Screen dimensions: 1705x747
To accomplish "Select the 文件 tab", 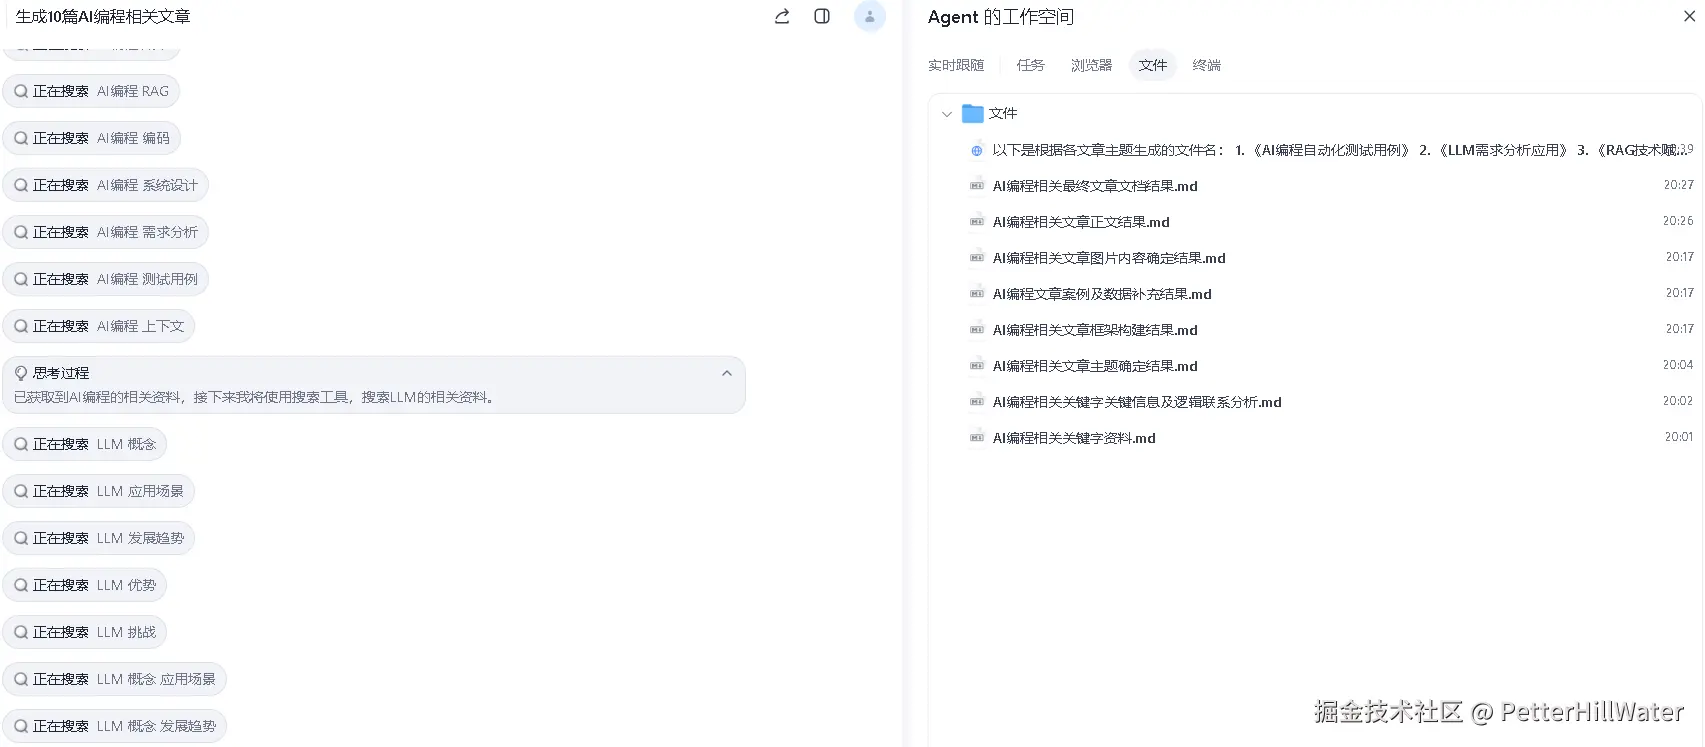I will click(x=1152, y=65).
